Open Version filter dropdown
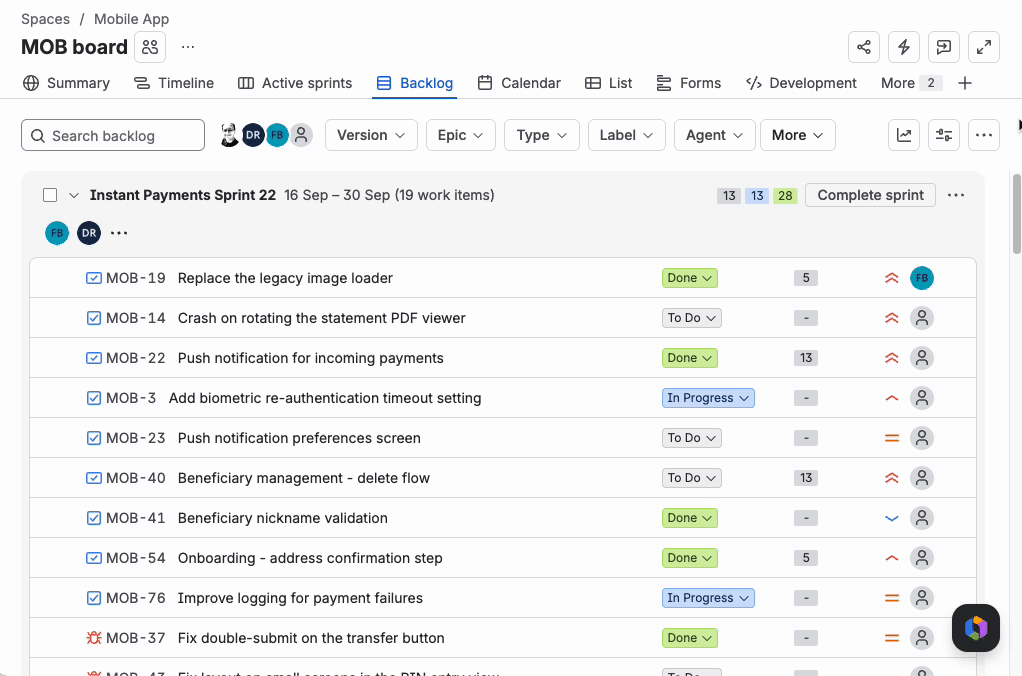 pos(371,135)
